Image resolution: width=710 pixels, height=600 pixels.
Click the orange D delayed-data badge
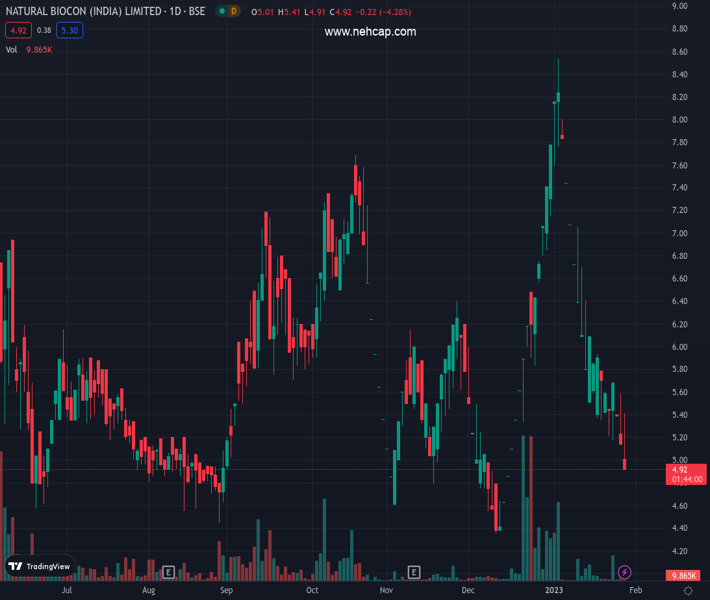click(x=233, y=11)
